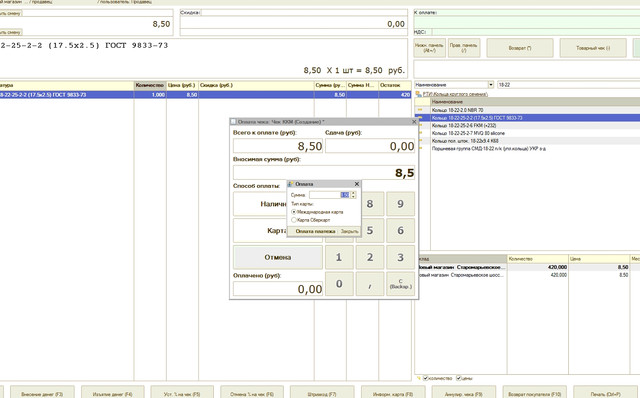Click the Сумма input field in Оплата dialog
The width and height of the screenshot is (640, 398).
pos(329,195)
